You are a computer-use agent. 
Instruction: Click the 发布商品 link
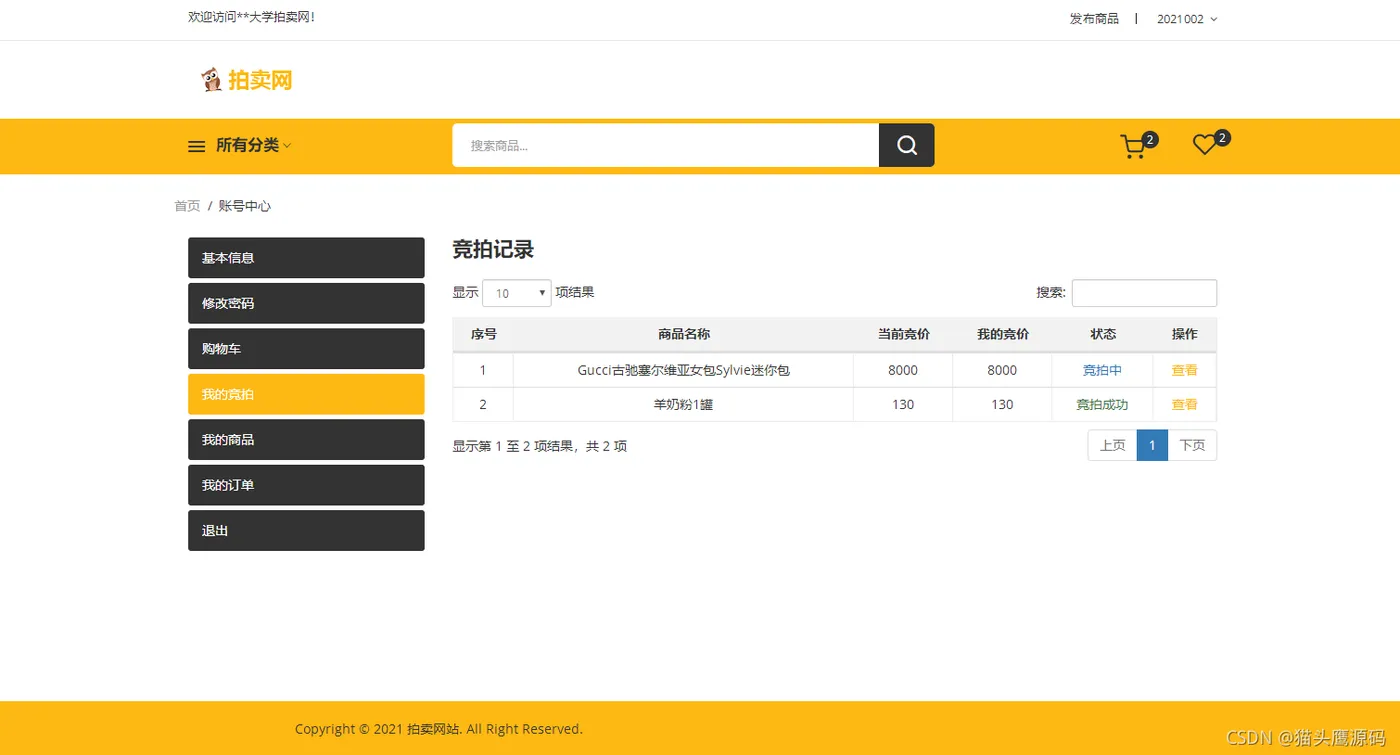click(x=1094, y=19)
